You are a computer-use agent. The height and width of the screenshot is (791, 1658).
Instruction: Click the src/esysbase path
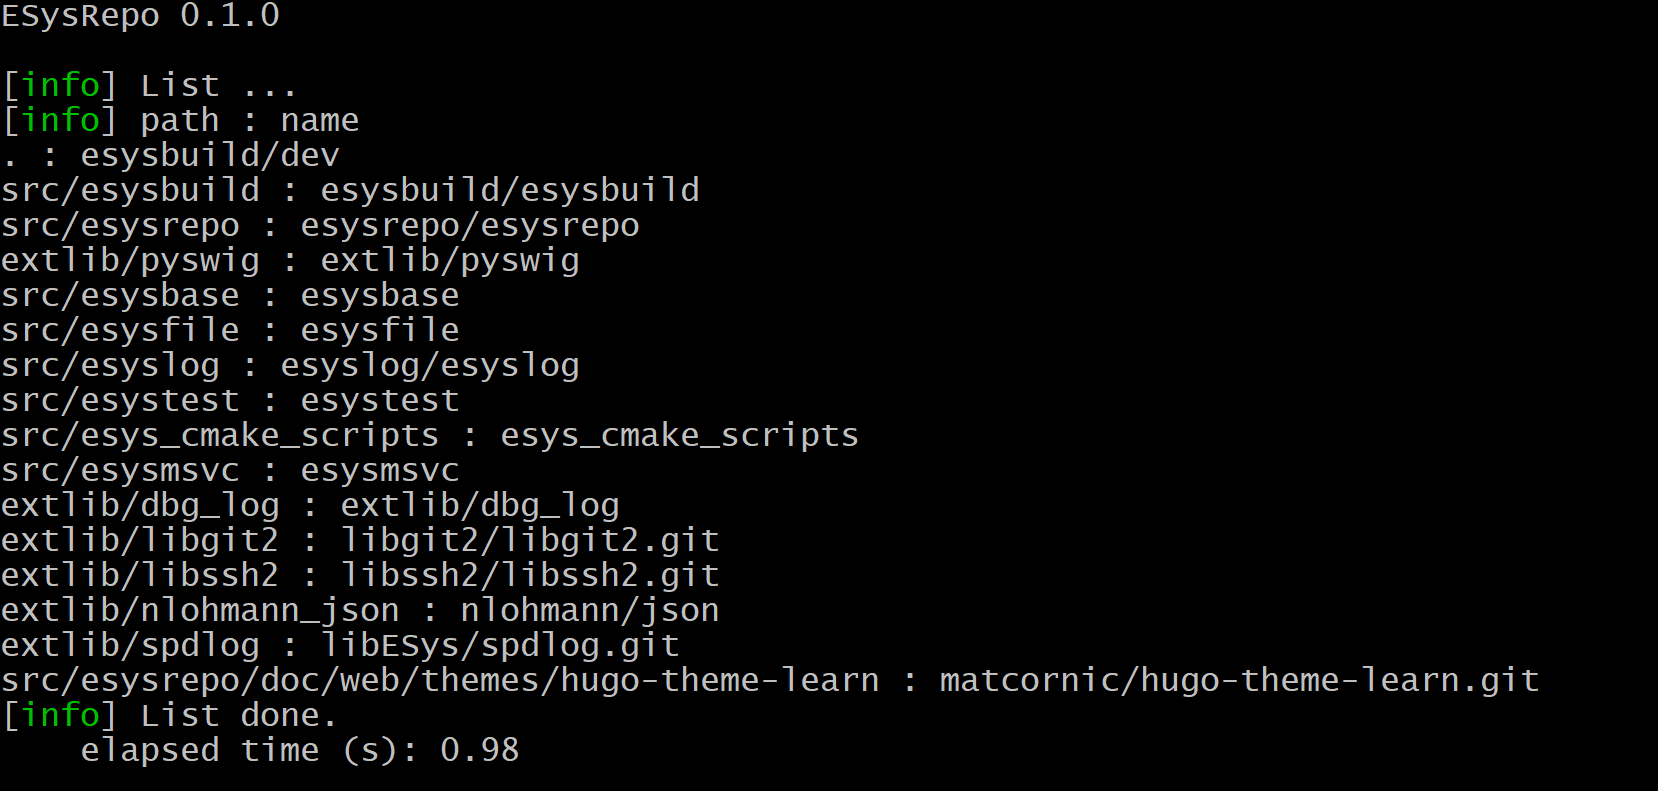click(120, 296)
